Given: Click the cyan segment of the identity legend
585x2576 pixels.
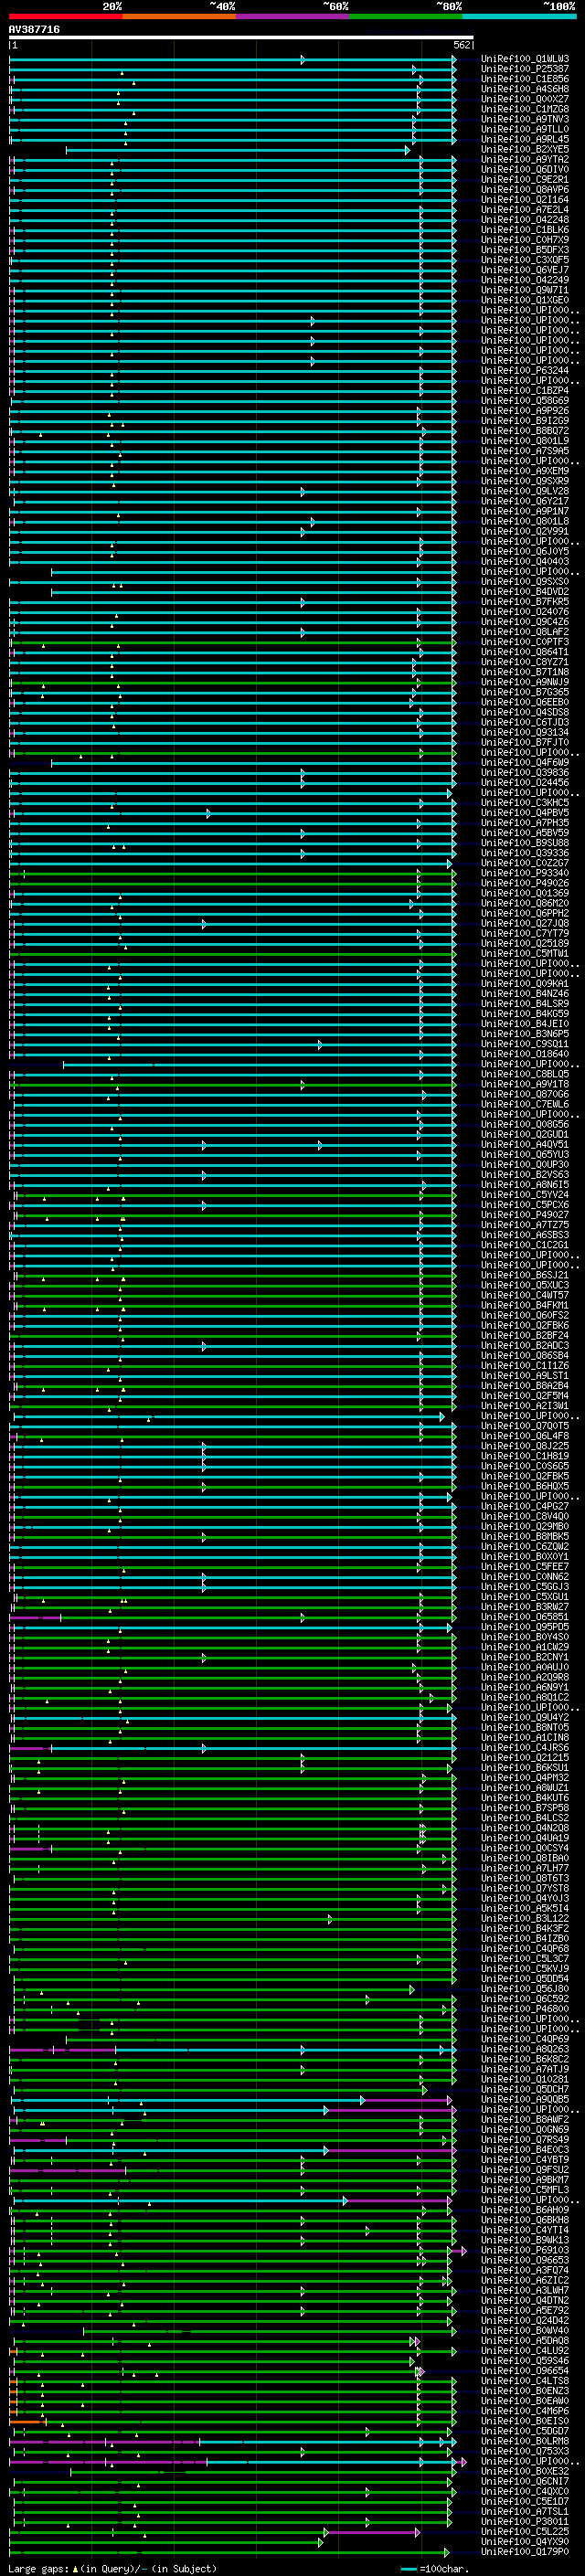Looking at the screenshot, I should click(x=519, y=16).
